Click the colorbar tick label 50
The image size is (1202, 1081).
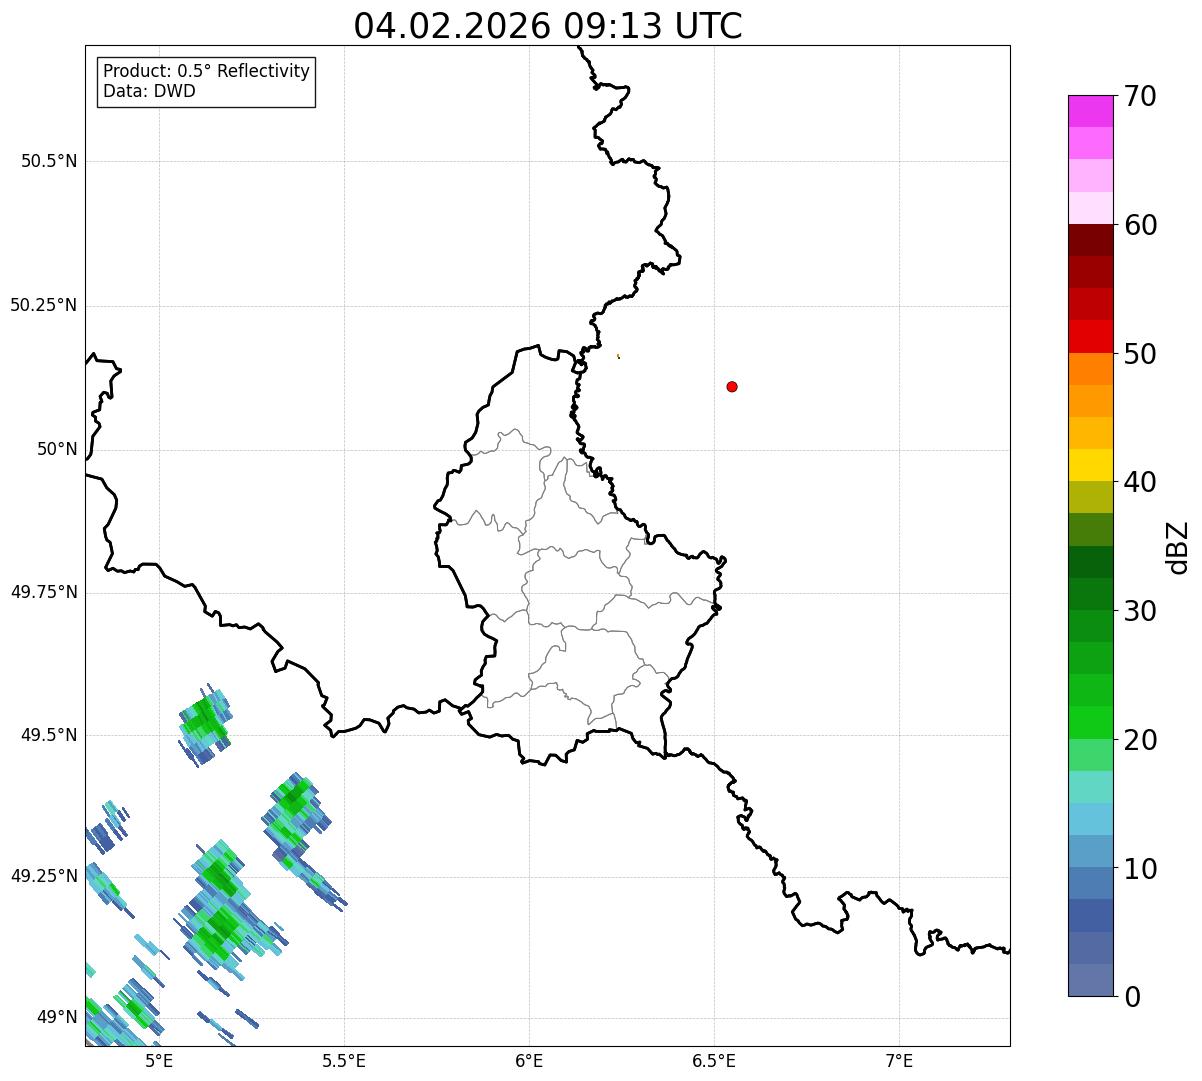(1140, 354)
